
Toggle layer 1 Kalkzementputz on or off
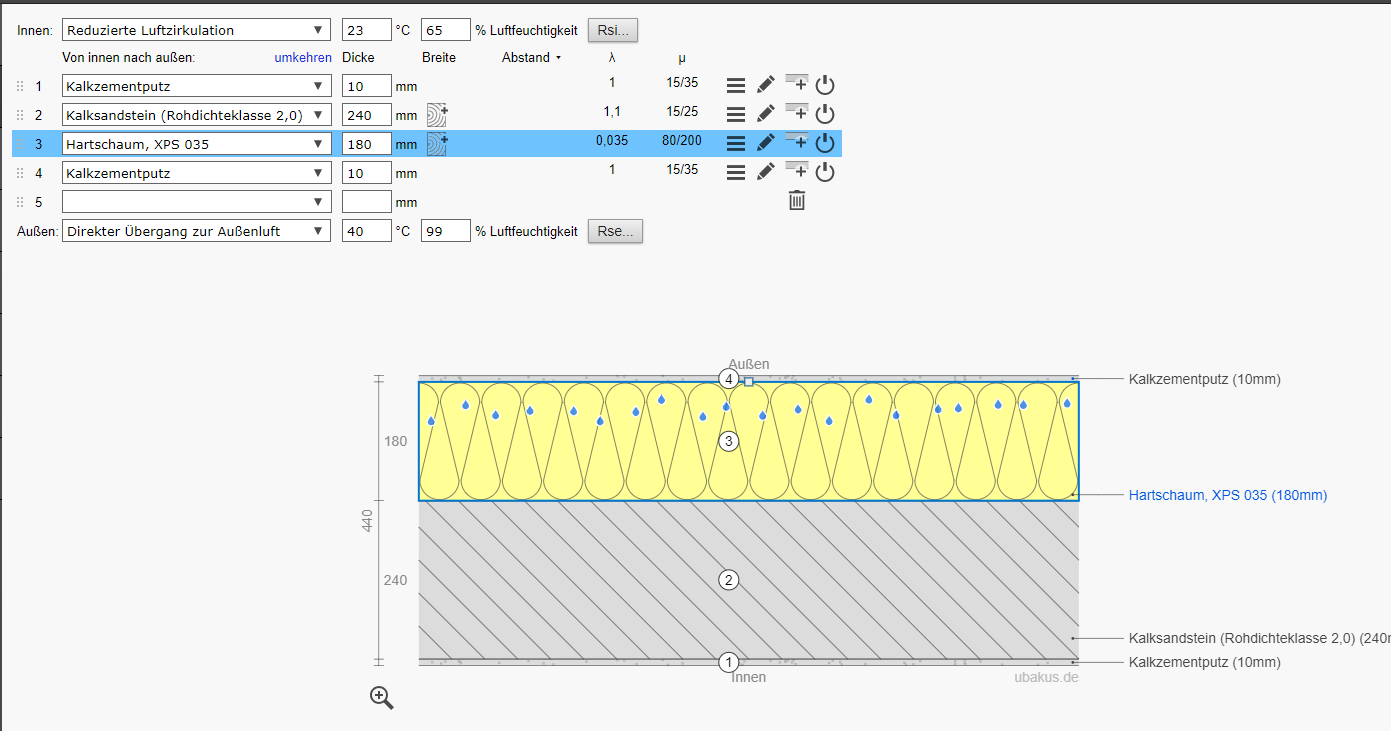825,86
